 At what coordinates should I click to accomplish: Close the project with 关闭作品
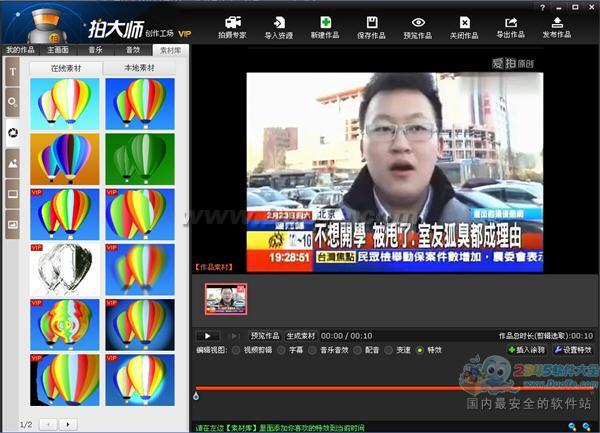(464, 27)
